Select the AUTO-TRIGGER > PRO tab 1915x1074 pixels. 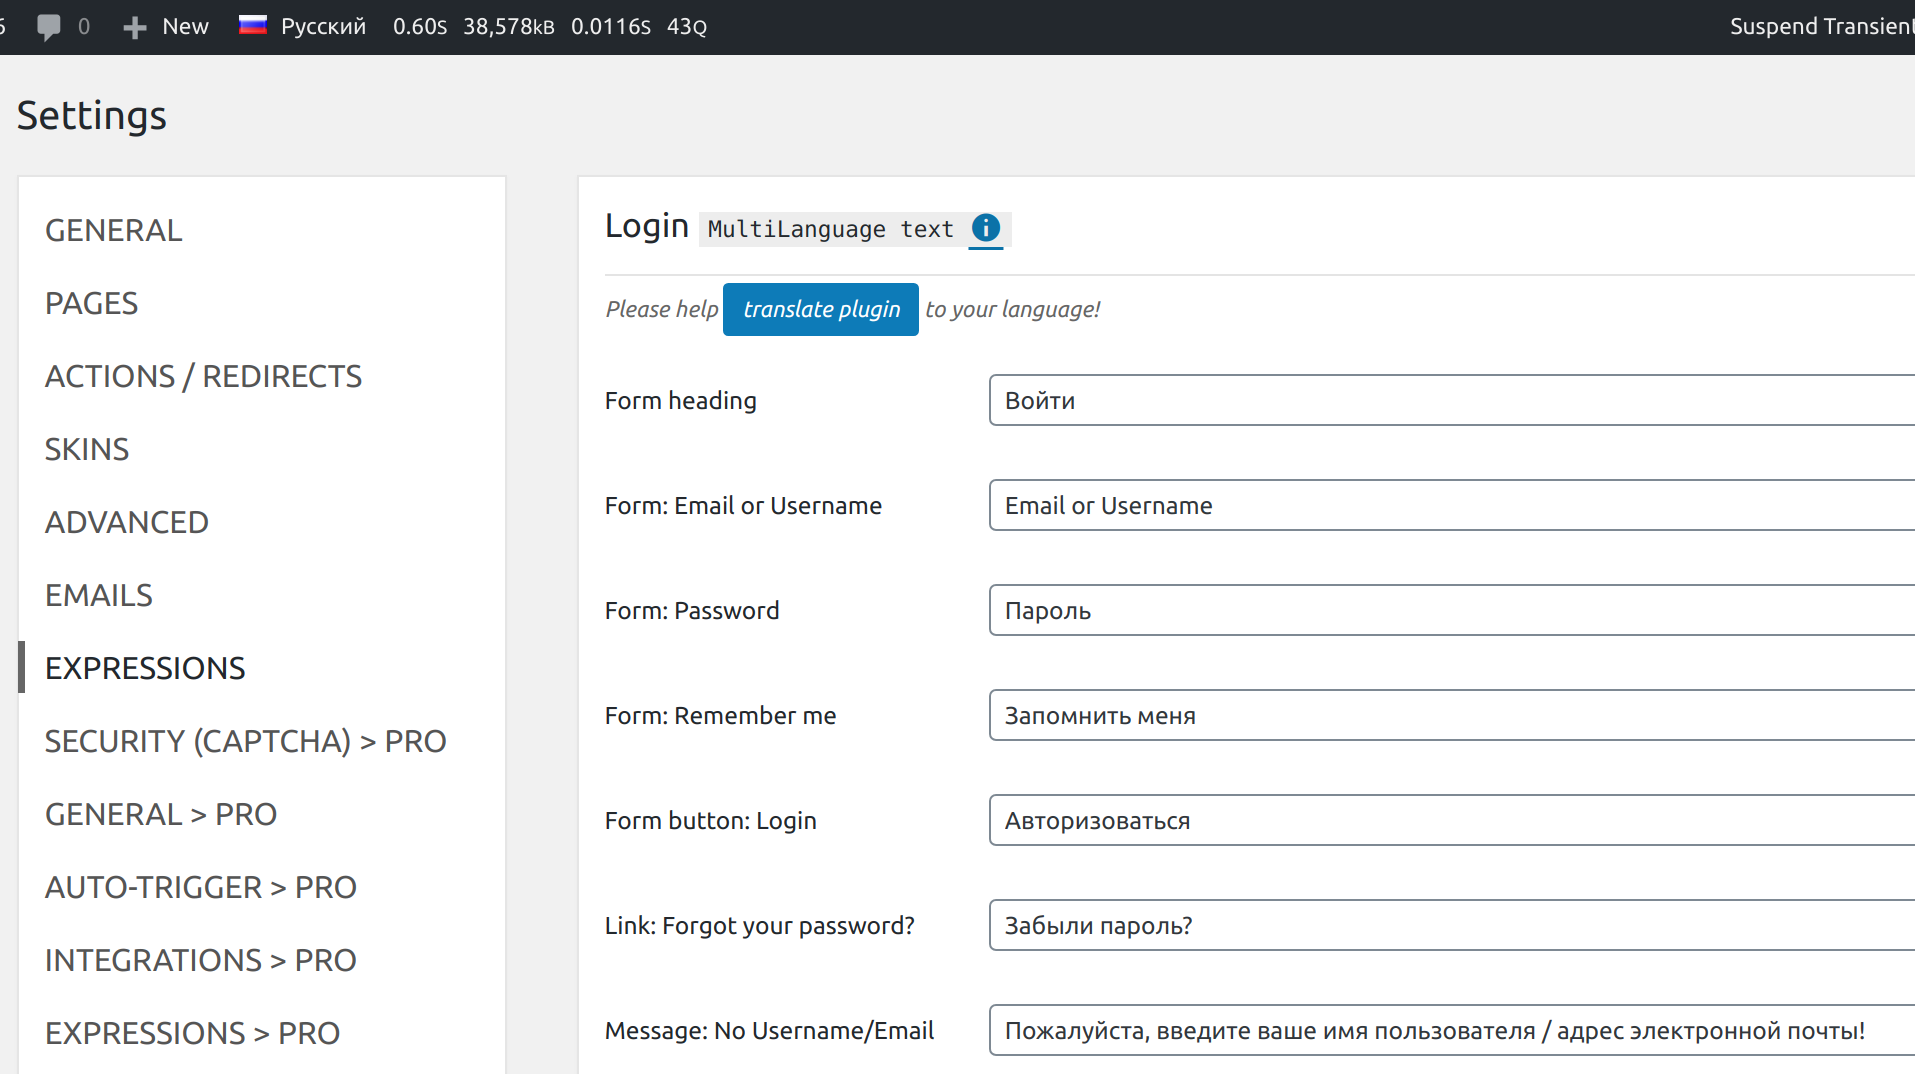[x=200, y=887]
